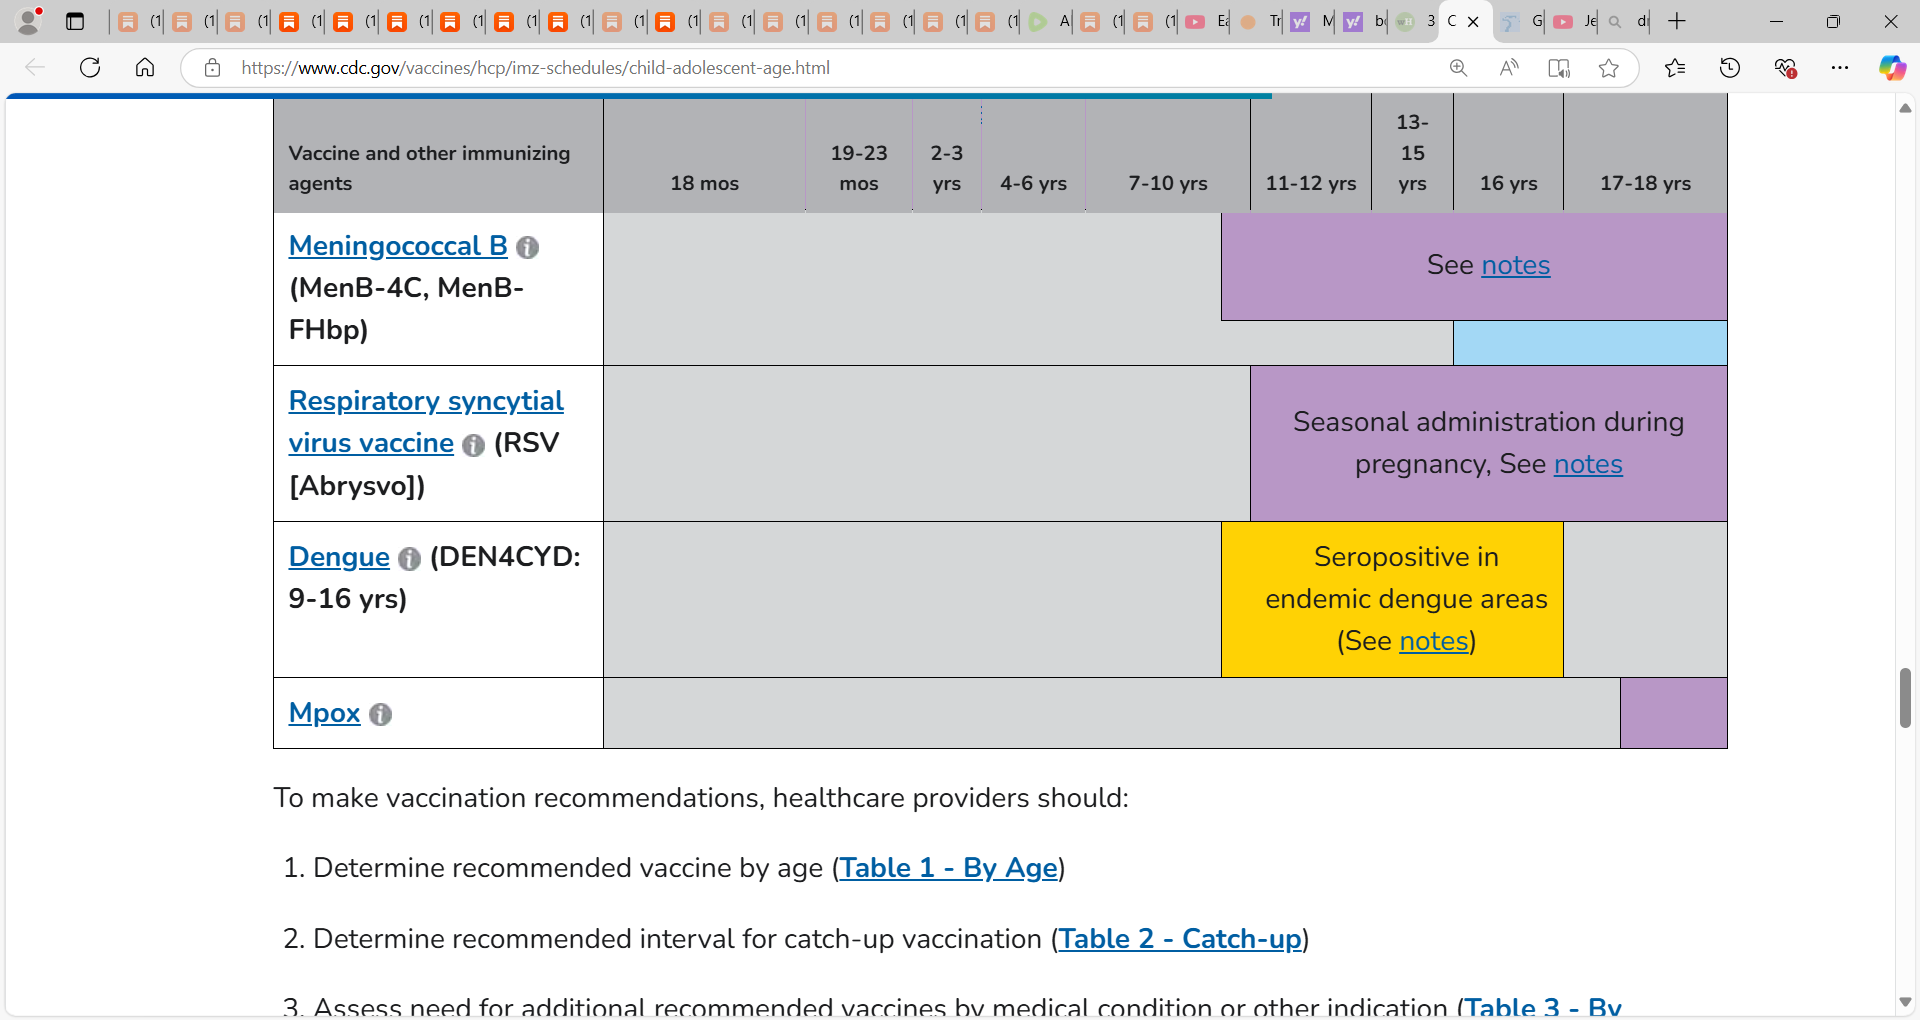Viewport: 1920px width, 1020px height.
Task: Click the scrollbar down arrow
Action: pyautogui.click(x=1905, y=1002)
